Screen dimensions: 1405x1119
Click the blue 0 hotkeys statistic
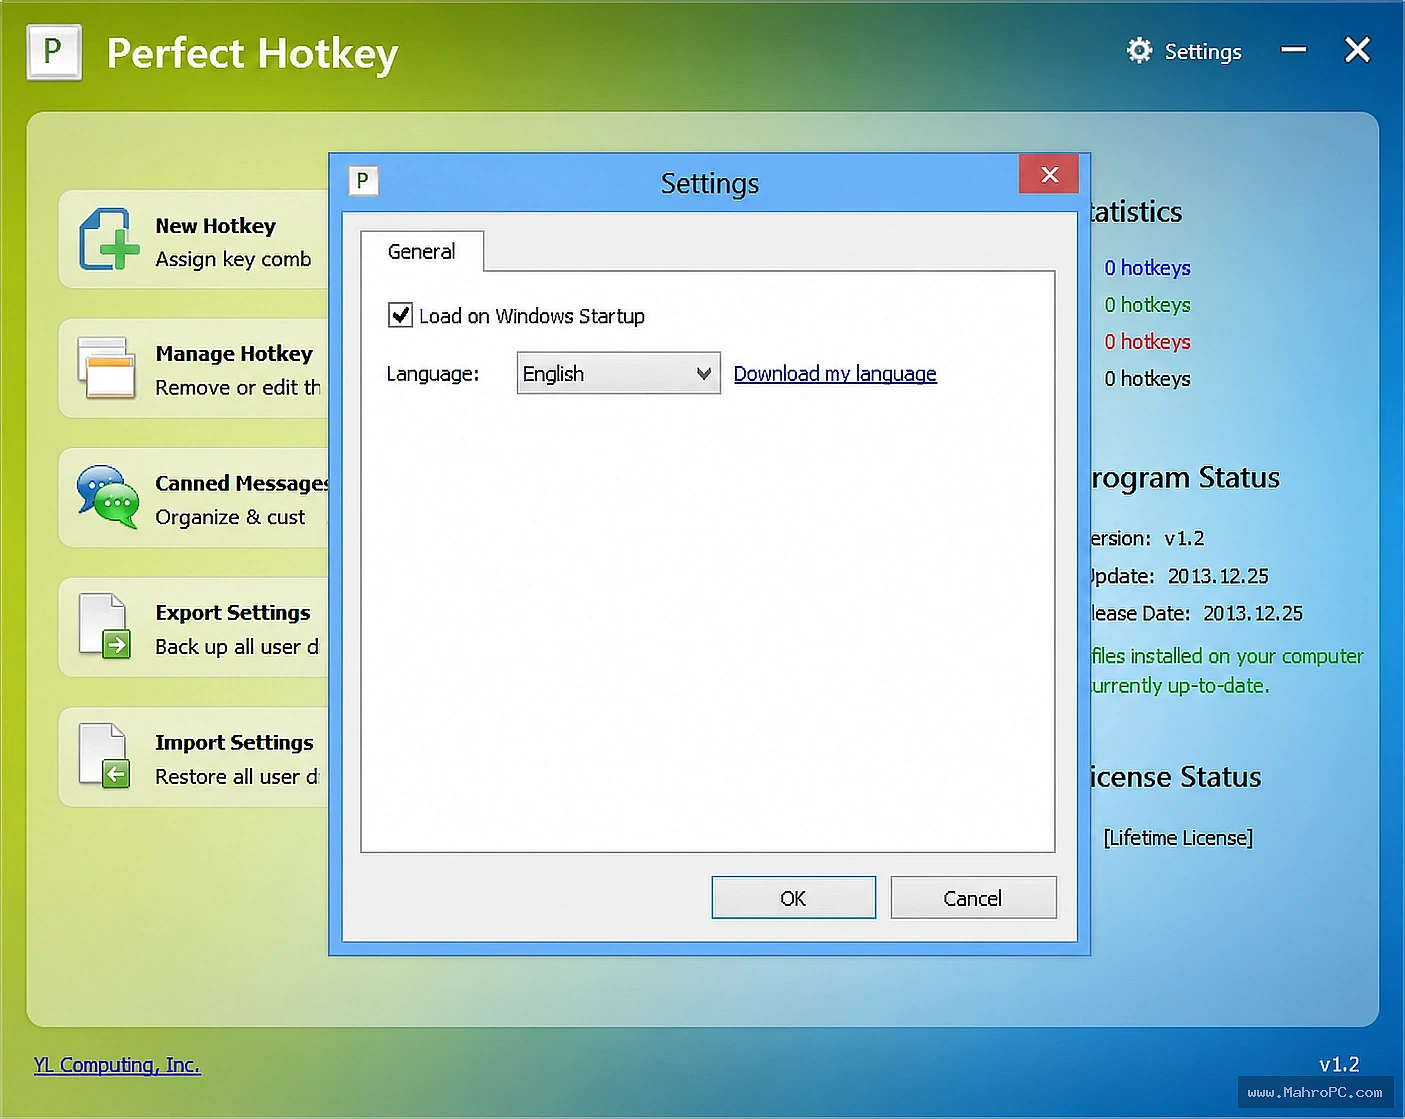1147,268
